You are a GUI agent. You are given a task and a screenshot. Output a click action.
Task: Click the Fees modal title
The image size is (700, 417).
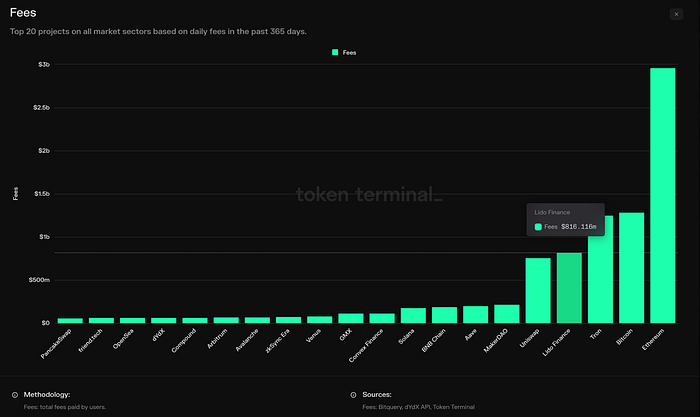coord(23,13)
